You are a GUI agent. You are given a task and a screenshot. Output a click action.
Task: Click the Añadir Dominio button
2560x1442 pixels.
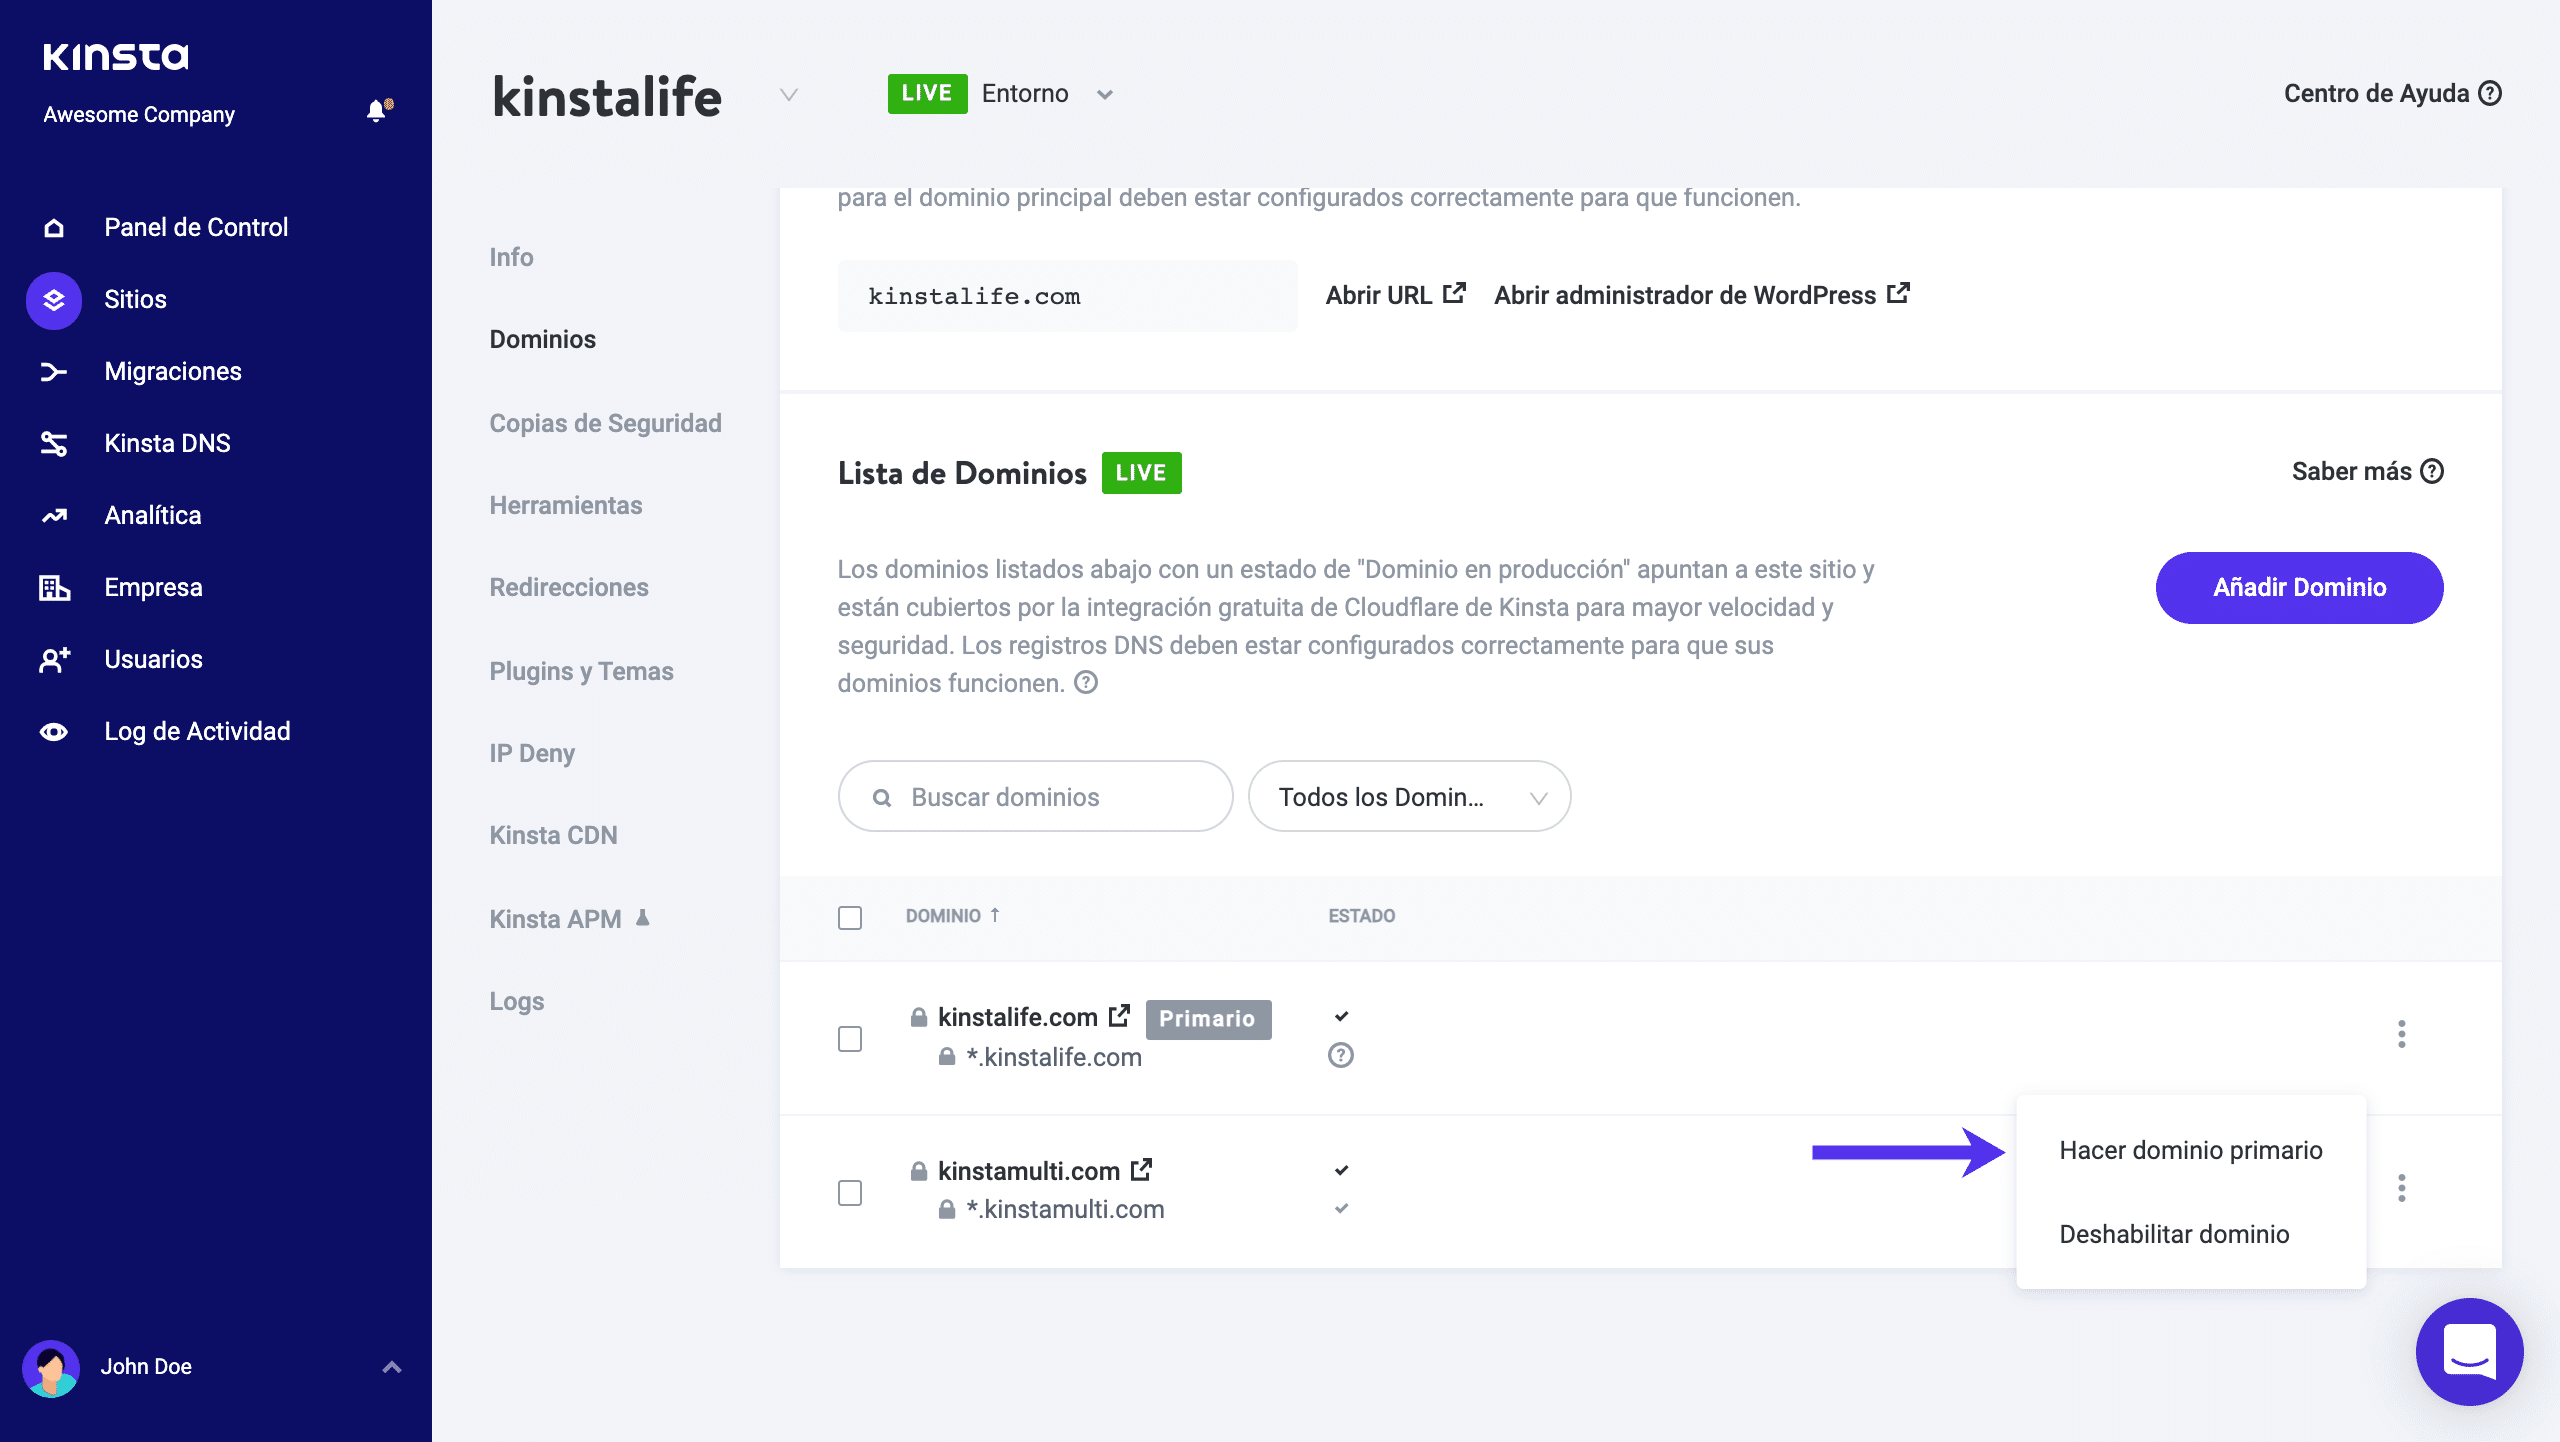[x=2299, y=587]
